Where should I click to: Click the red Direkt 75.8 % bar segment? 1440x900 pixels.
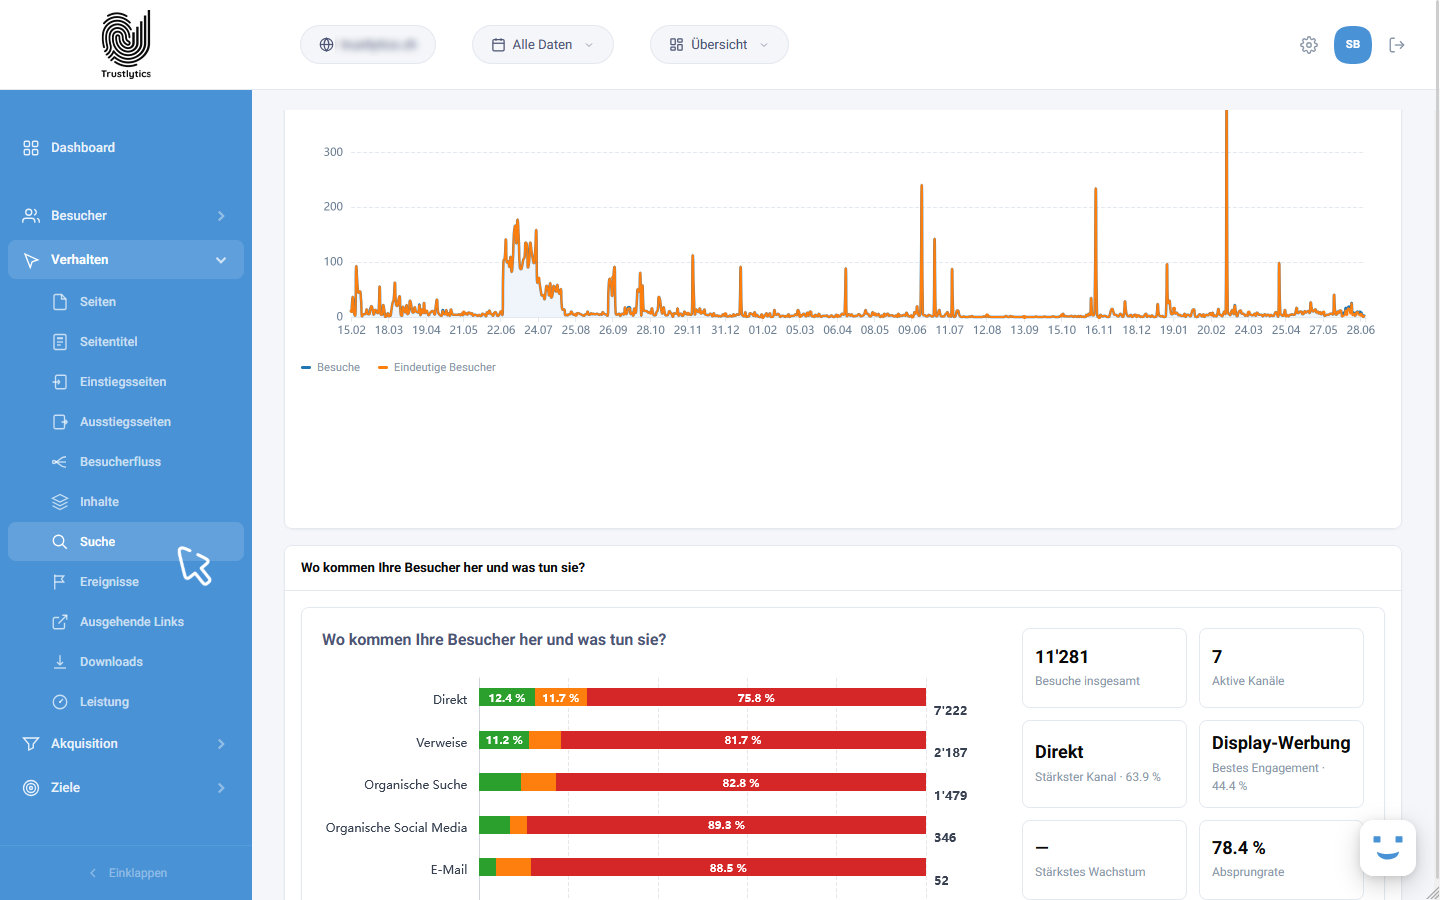pyautogui.click(x=756, y=698)
